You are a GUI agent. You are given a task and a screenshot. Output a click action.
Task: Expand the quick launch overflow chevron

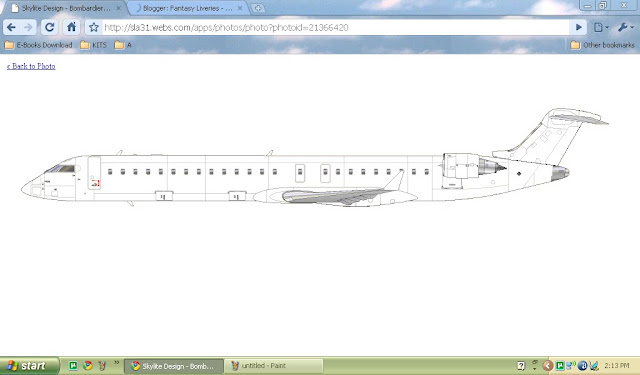point(116,362)
